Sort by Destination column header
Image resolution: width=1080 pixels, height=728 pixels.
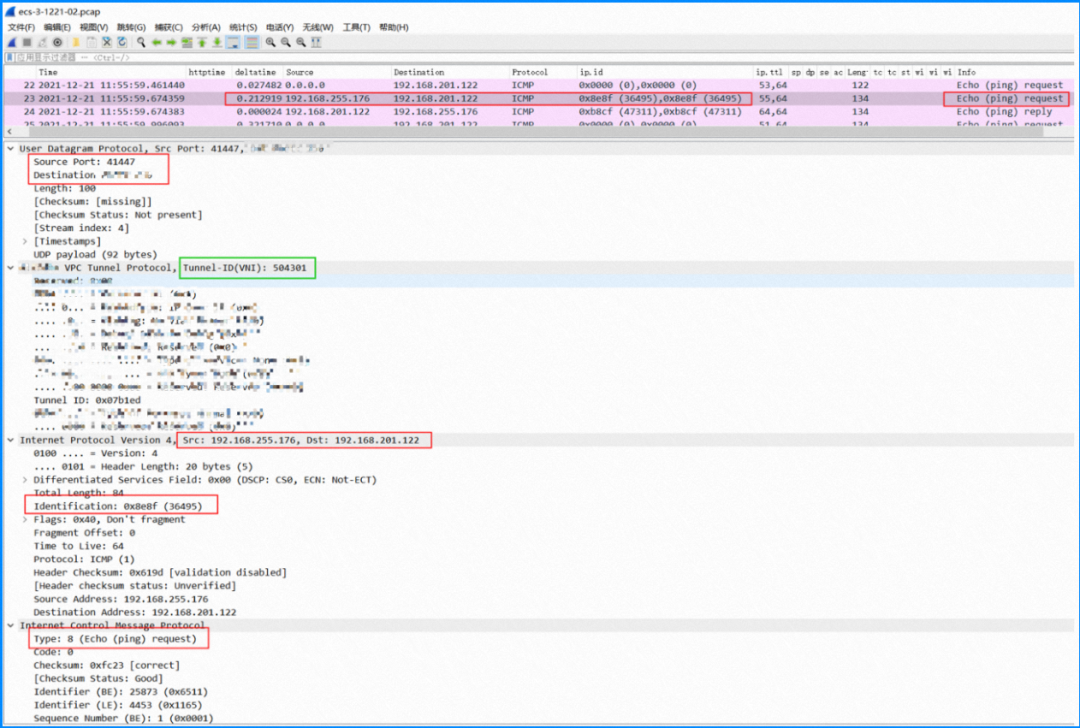coord(450,72)
